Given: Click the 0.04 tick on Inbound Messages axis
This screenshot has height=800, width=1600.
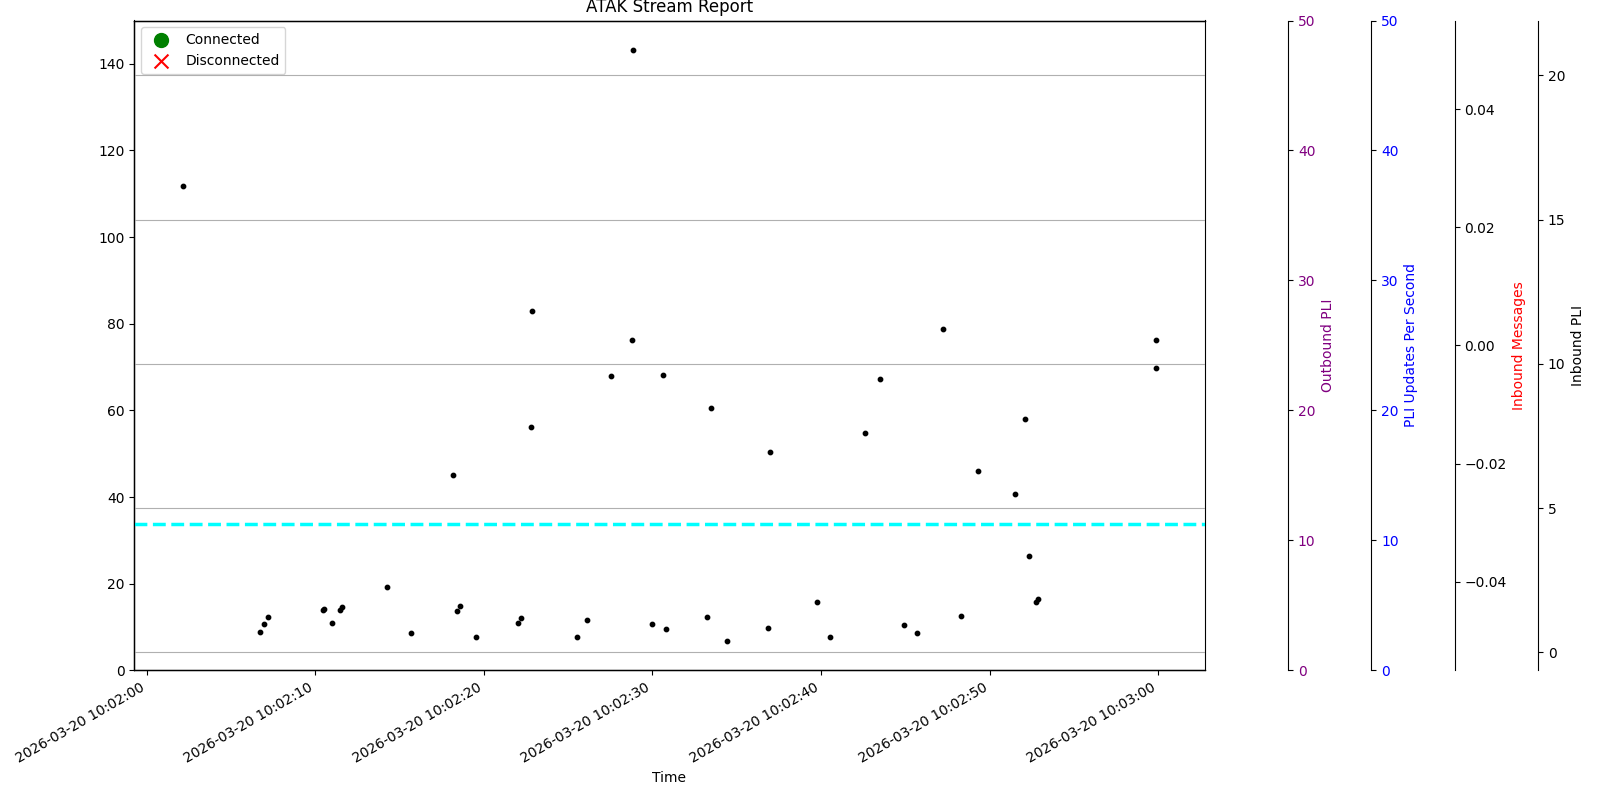Looking at the screenshot, I should coord(1480,110).
